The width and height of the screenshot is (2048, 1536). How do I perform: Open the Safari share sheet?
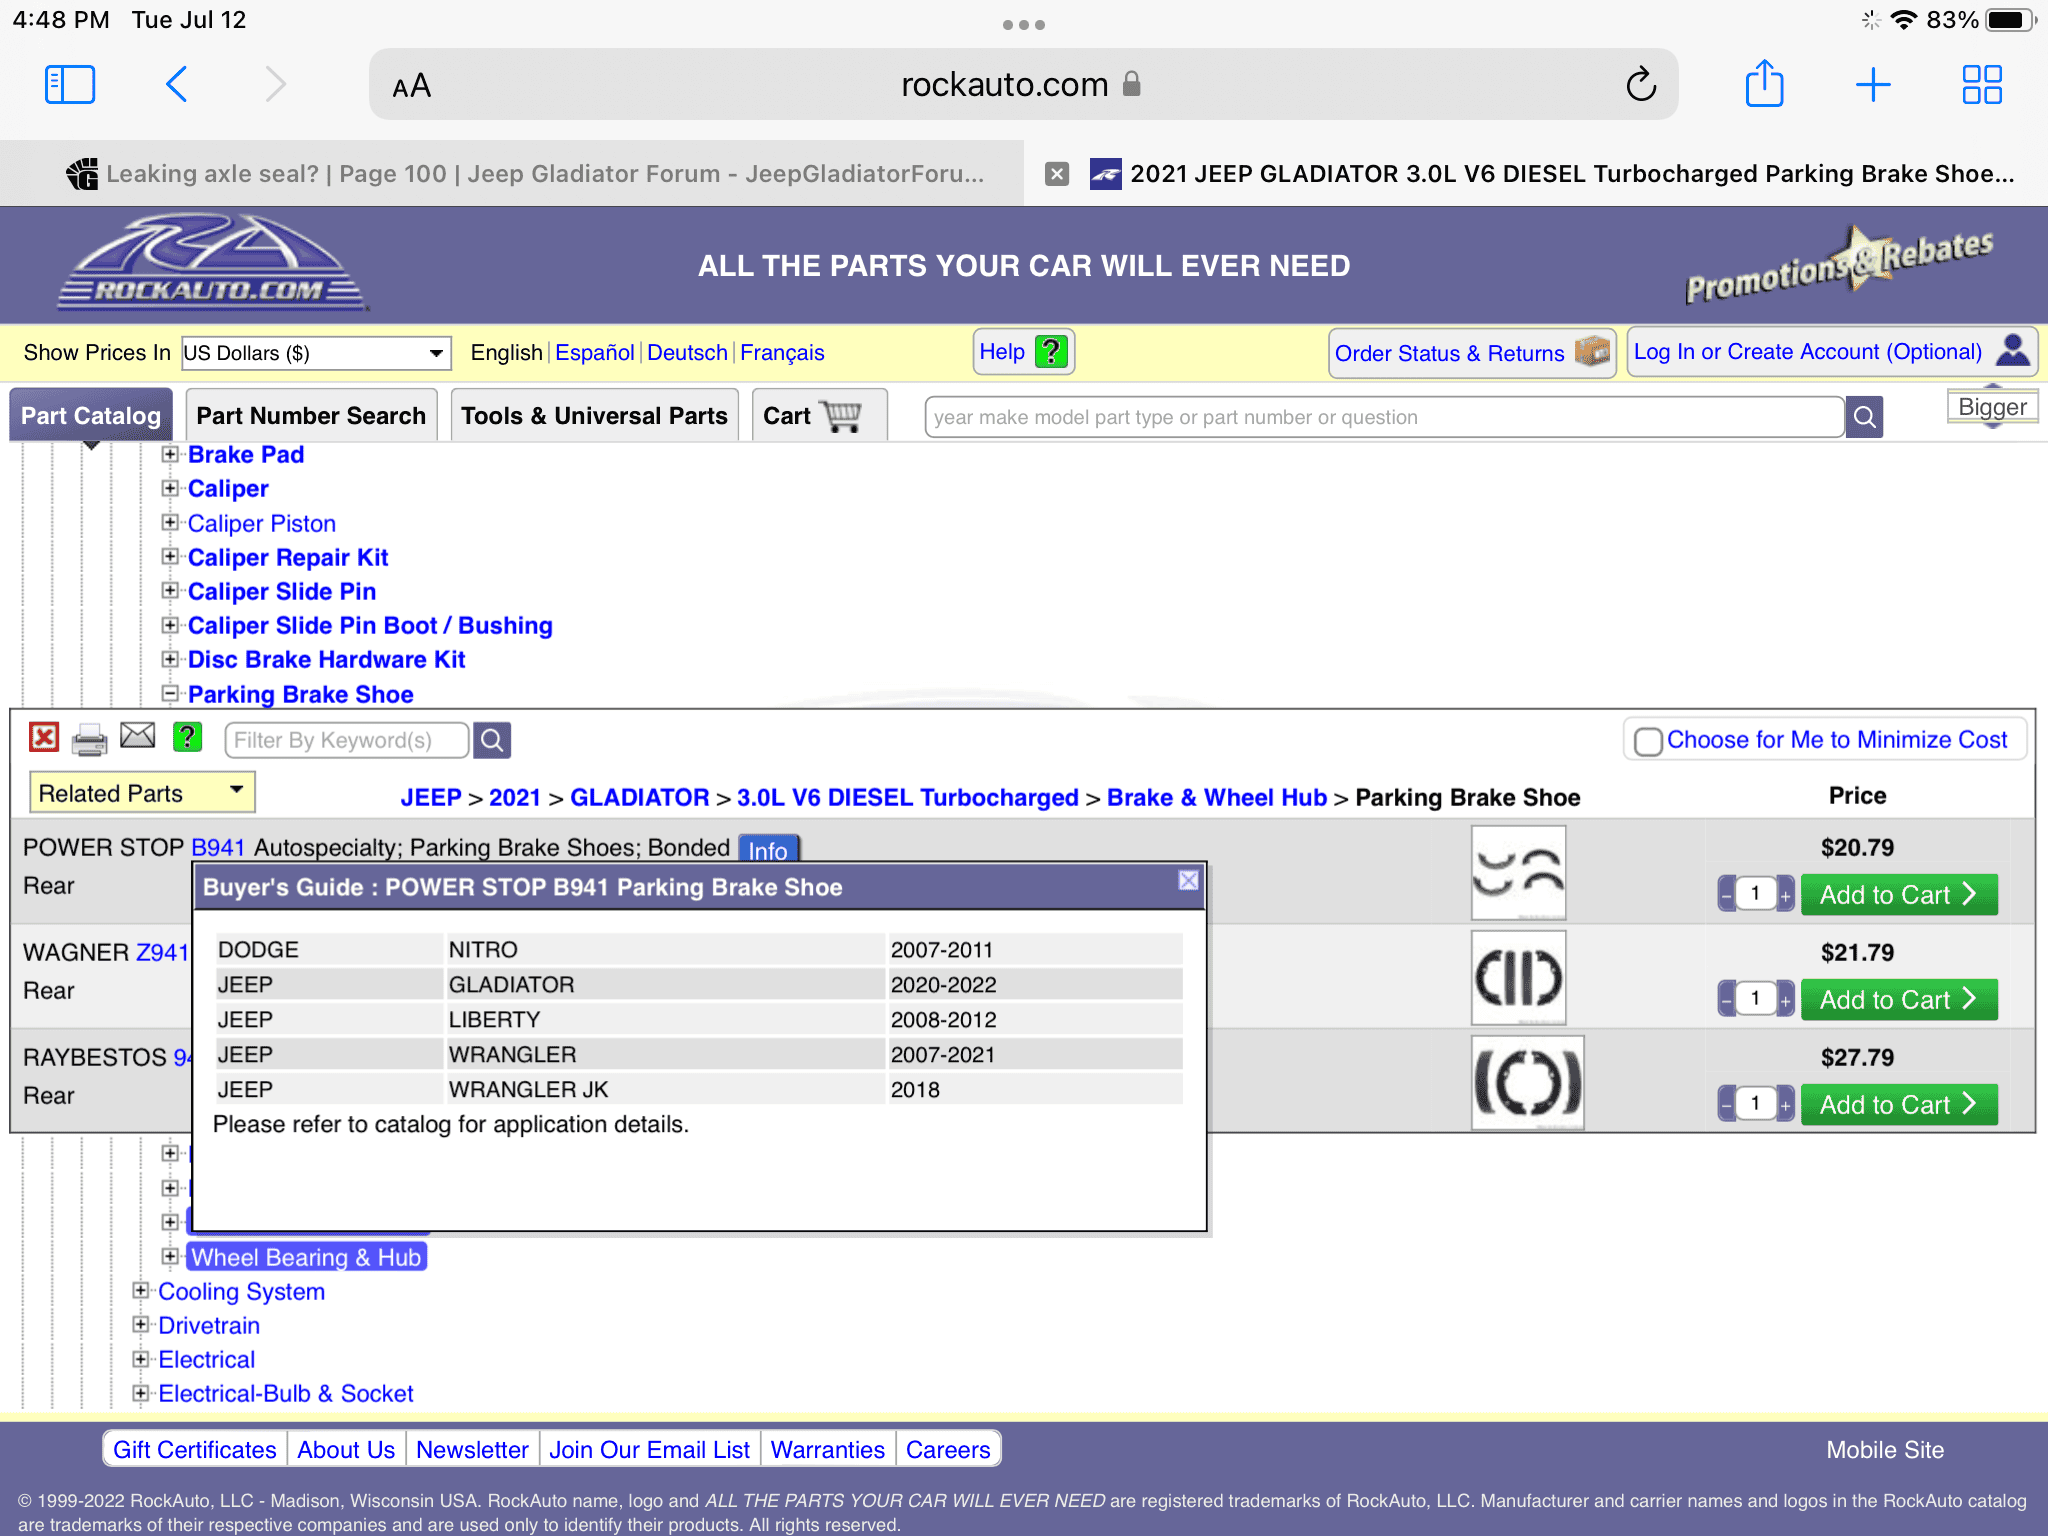click(1764, 83)
